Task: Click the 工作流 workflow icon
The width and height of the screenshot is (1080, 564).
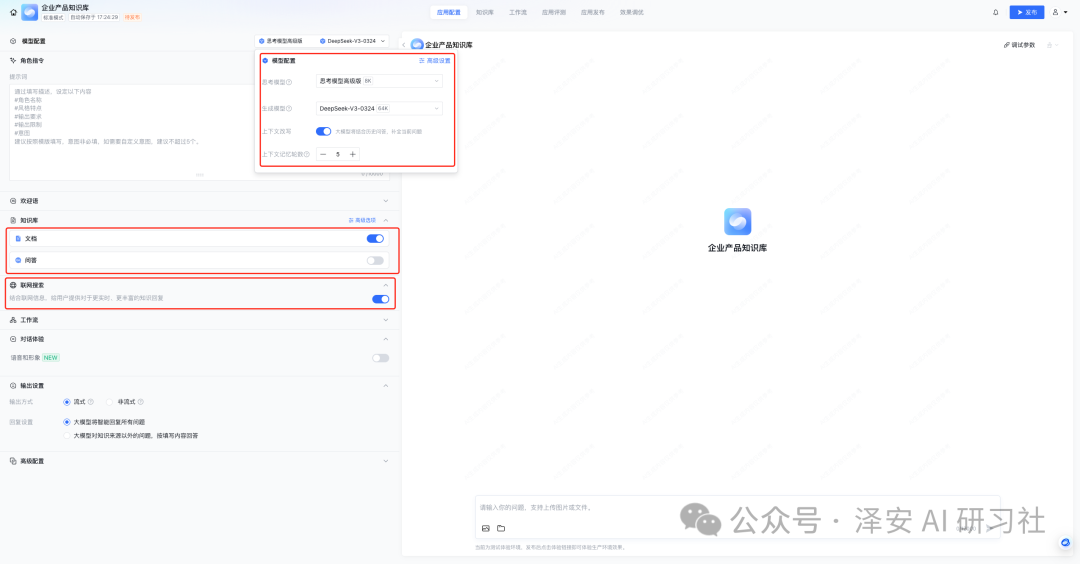Action: click(13, 320)
